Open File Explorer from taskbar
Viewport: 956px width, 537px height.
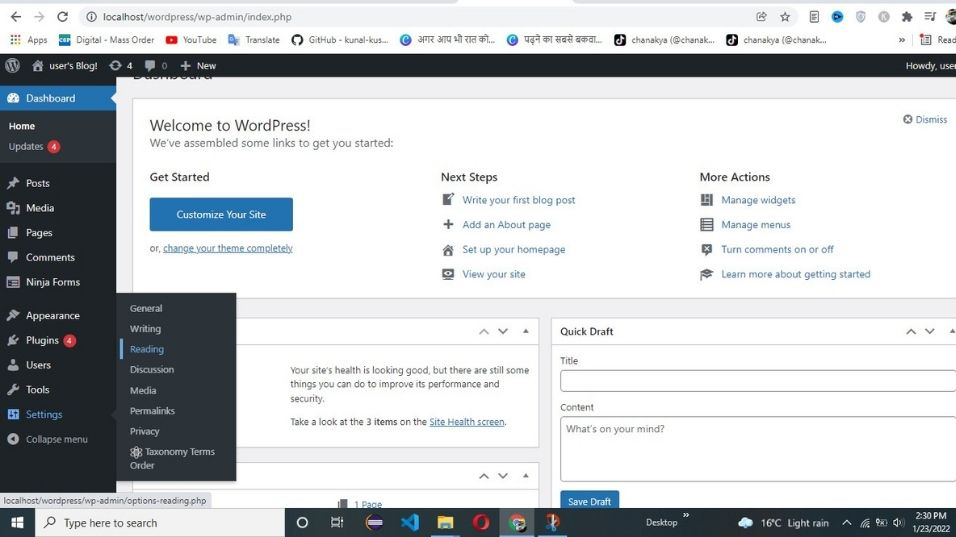[x=445, y=522]
